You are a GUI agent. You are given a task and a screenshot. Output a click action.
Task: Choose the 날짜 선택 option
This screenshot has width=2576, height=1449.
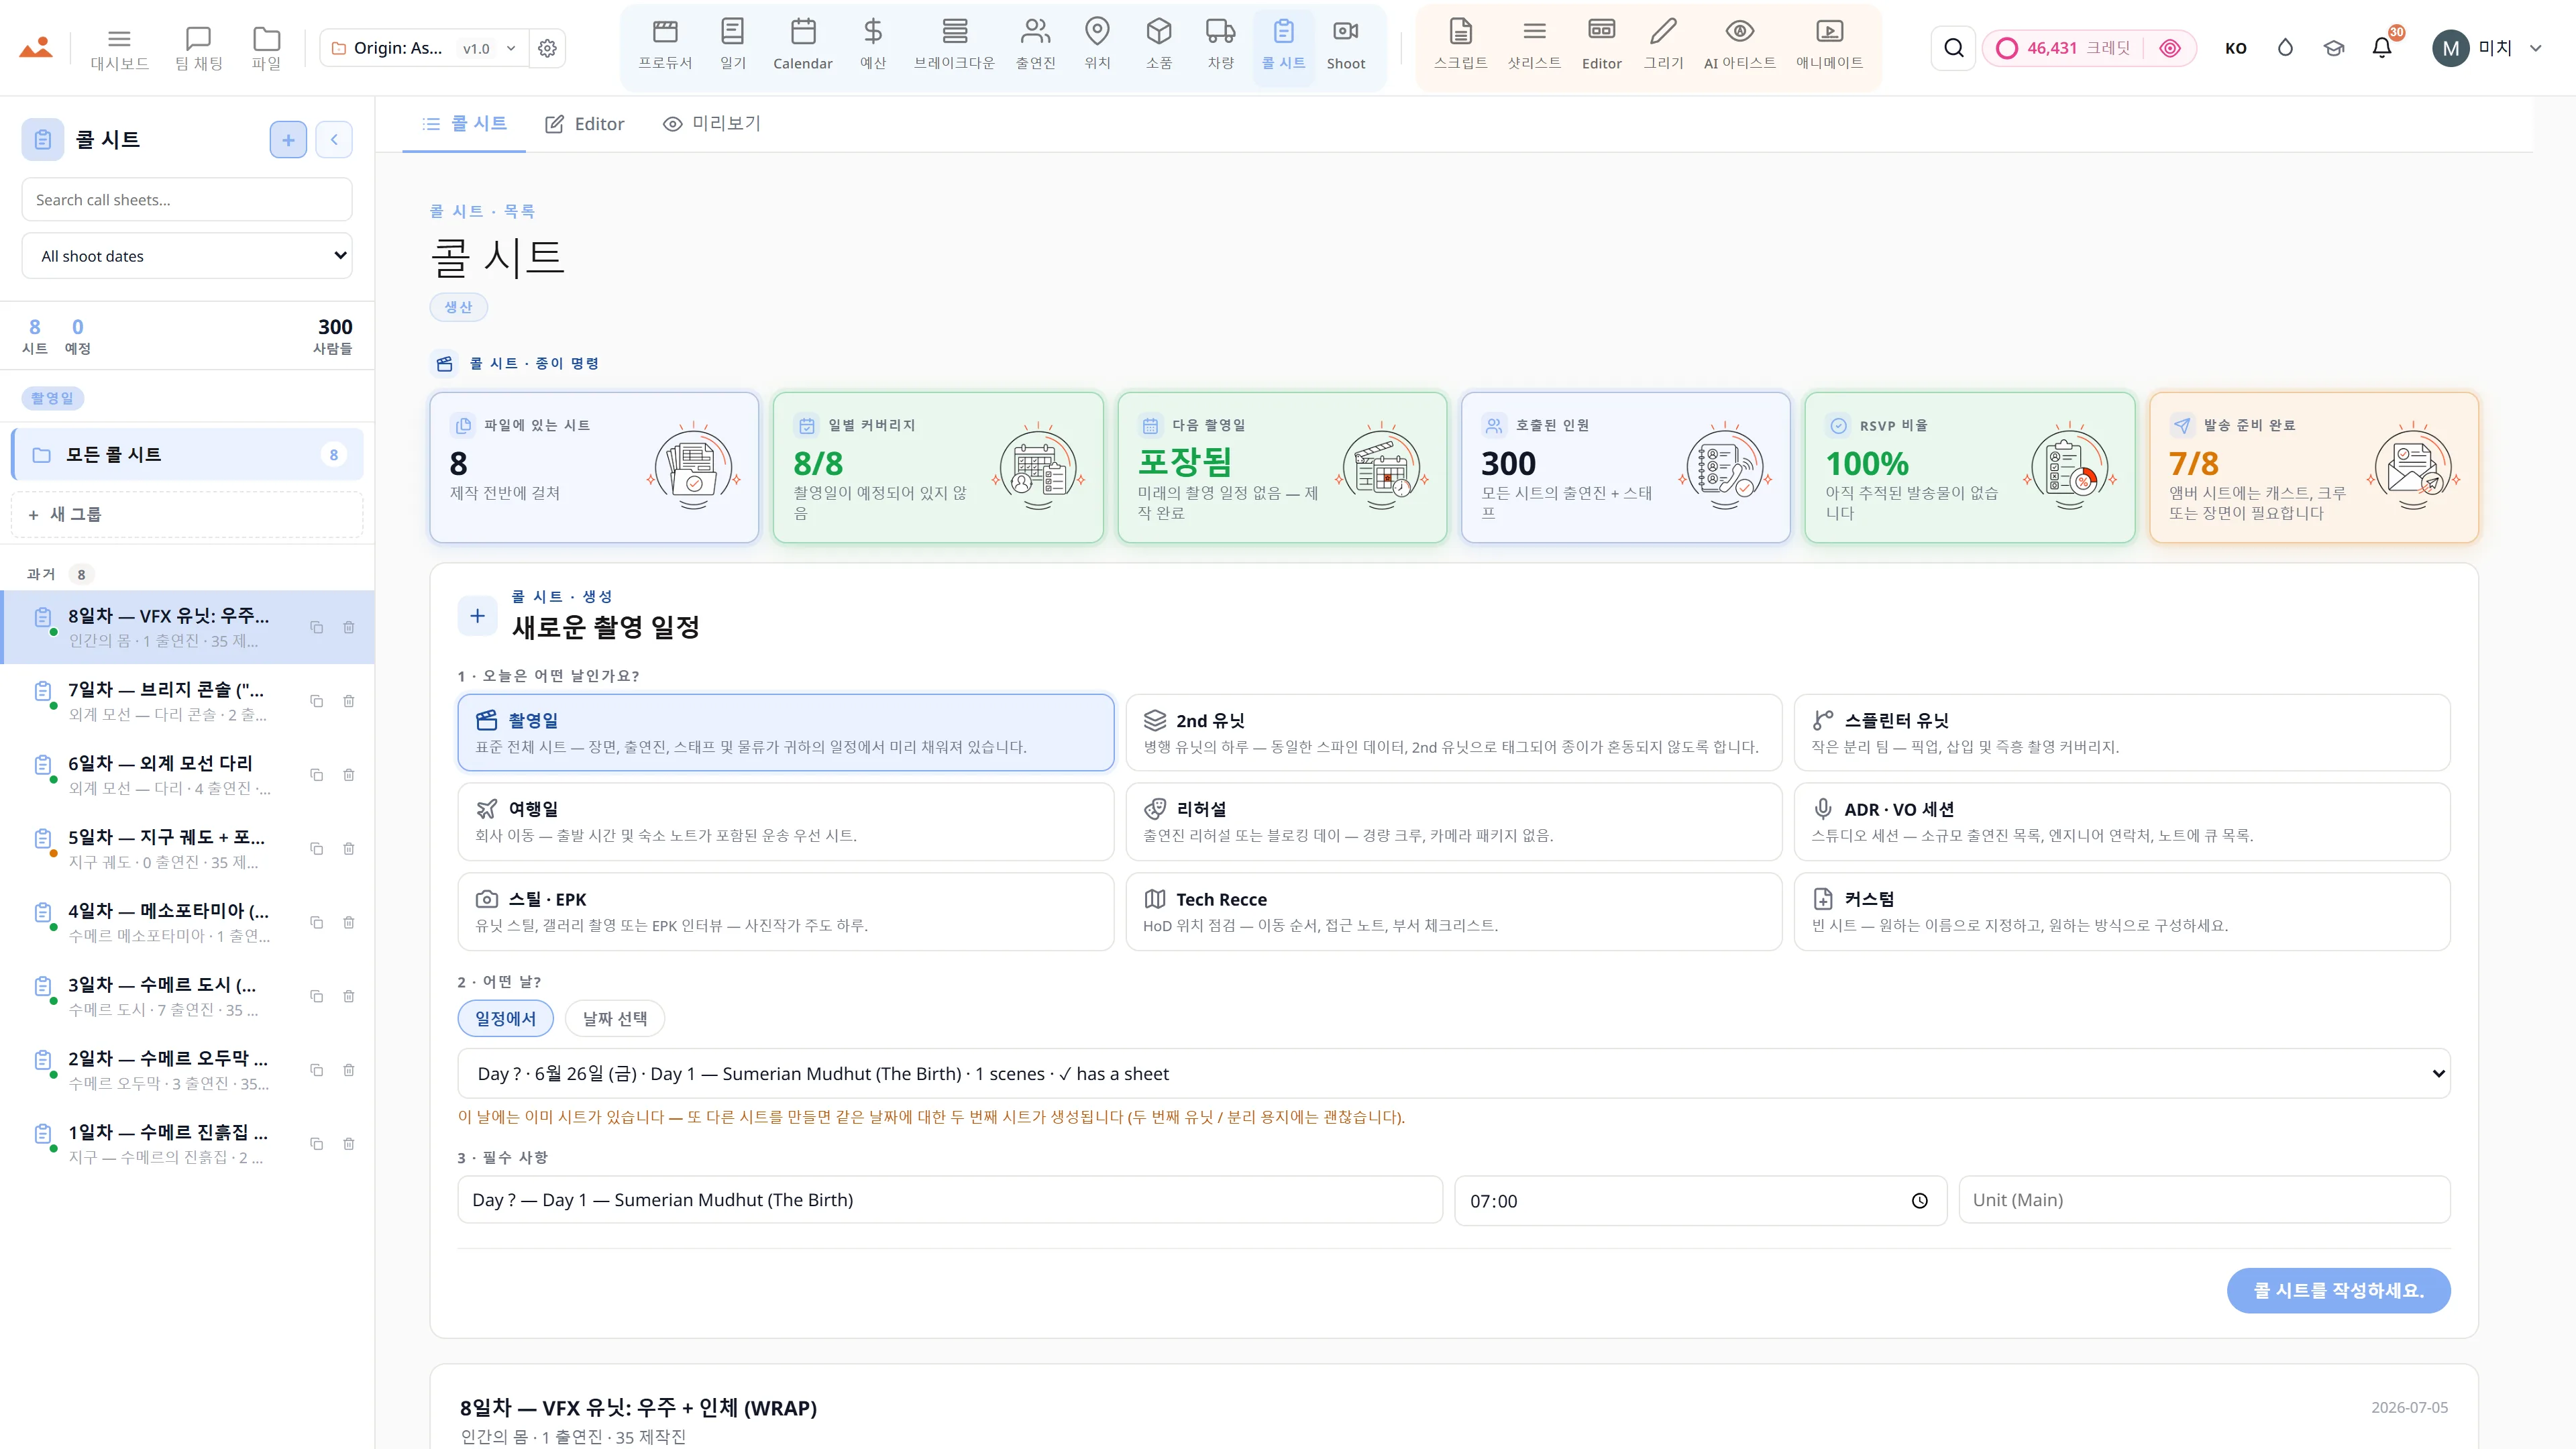614,1018
